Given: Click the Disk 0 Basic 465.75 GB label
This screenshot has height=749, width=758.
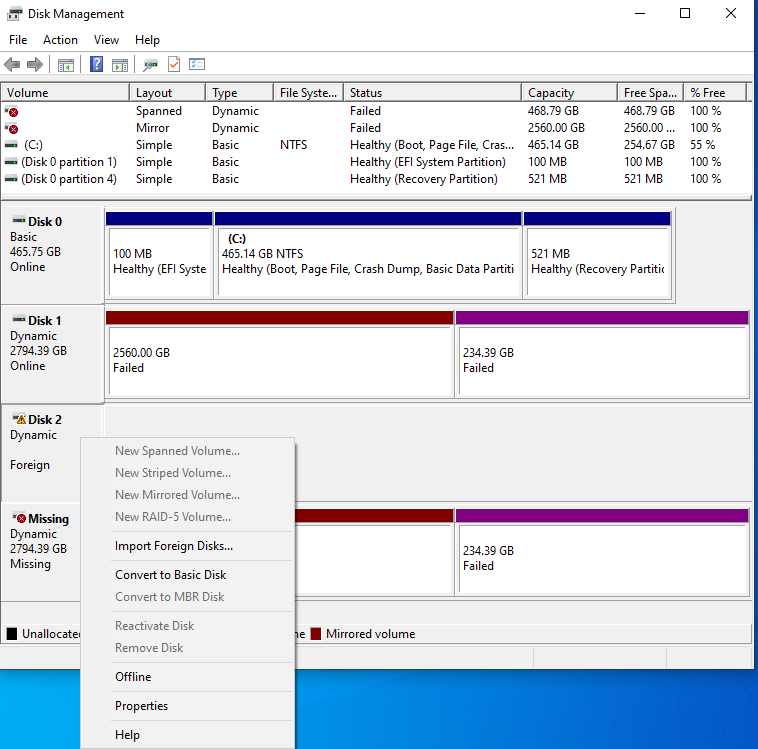Looking at the screenshot, I should click(x=52, y=255).
